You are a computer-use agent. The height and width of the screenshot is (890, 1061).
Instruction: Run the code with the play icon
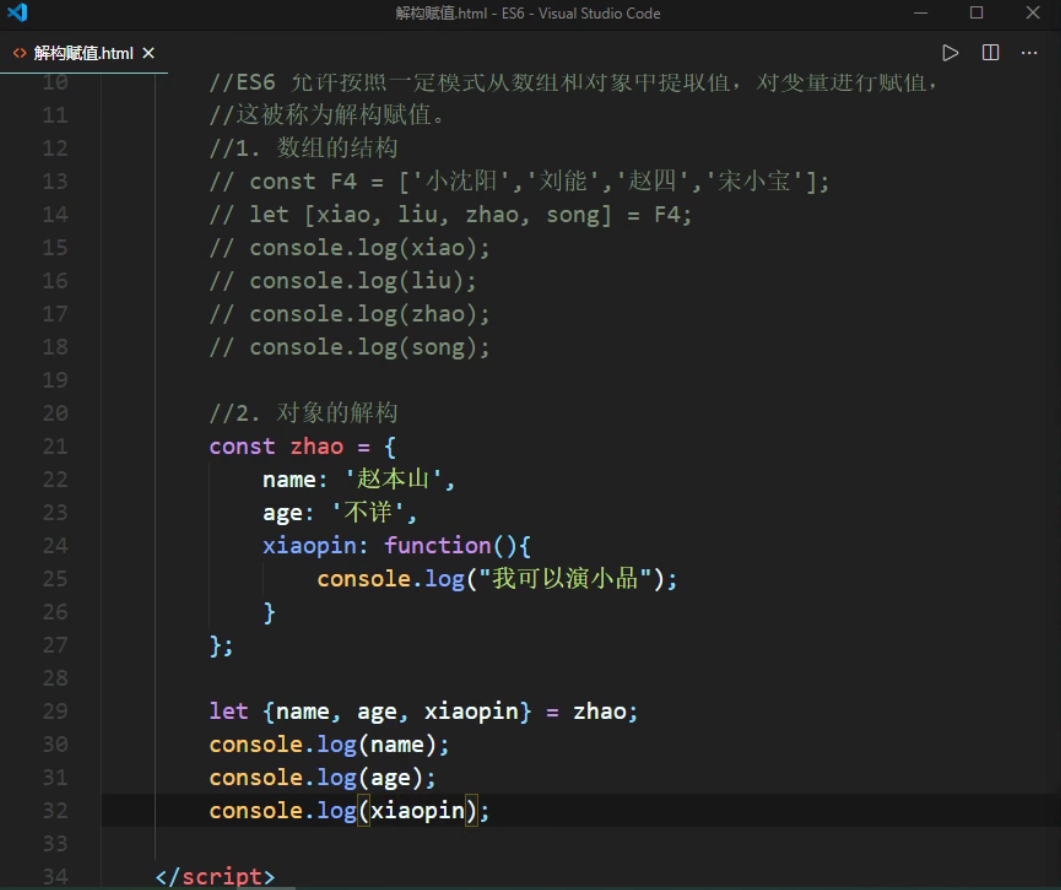click(950, 53)
